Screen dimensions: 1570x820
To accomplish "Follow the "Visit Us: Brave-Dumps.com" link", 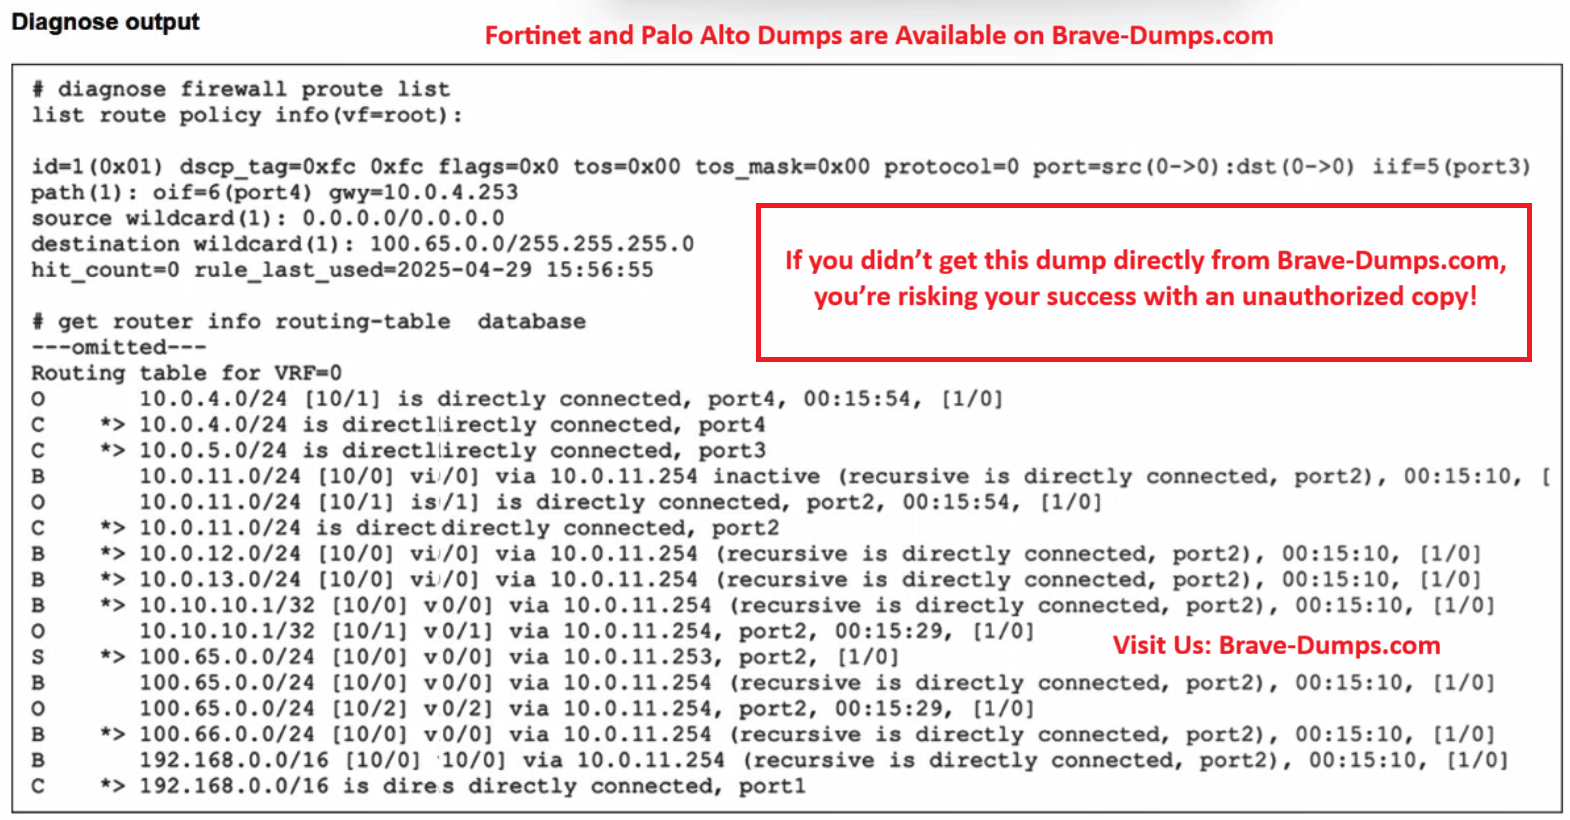I will click(x=1276, y=646).
